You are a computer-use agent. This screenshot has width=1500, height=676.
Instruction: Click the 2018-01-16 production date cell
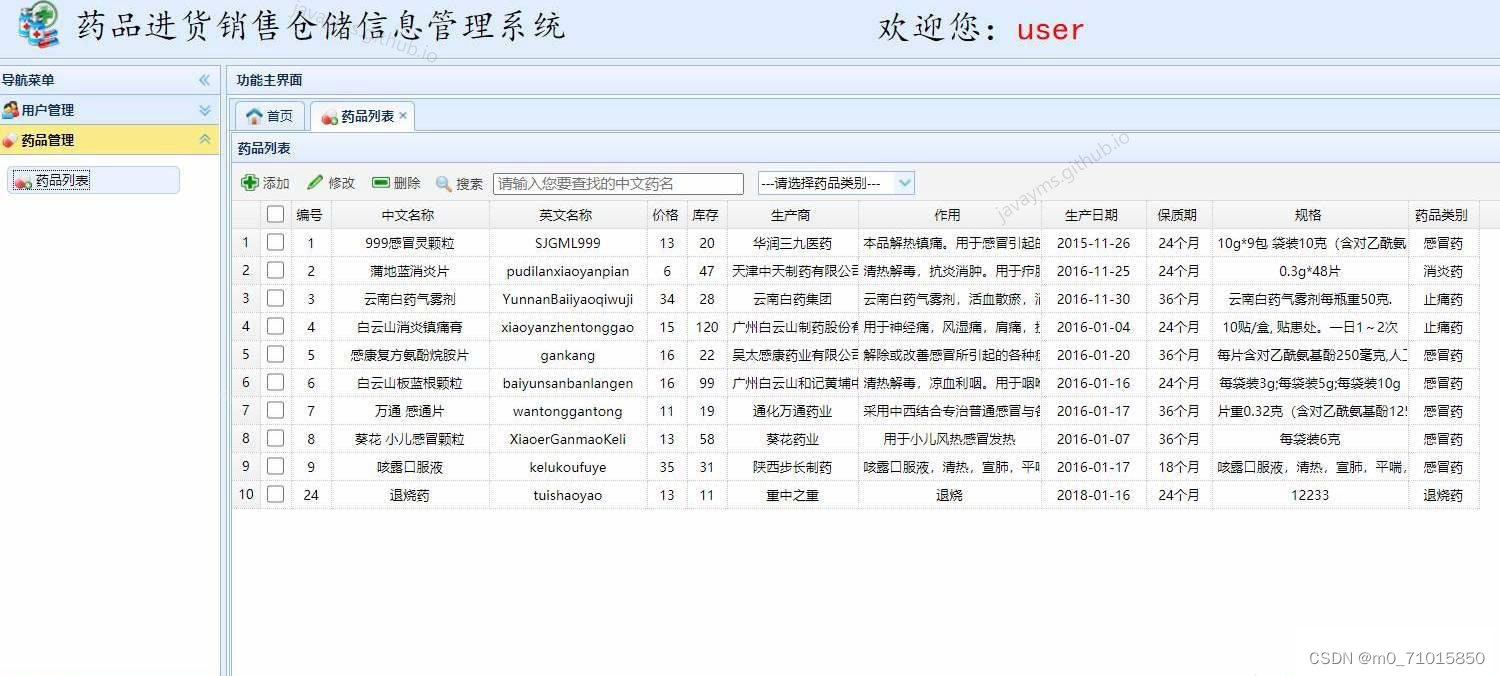(1093, 495)
